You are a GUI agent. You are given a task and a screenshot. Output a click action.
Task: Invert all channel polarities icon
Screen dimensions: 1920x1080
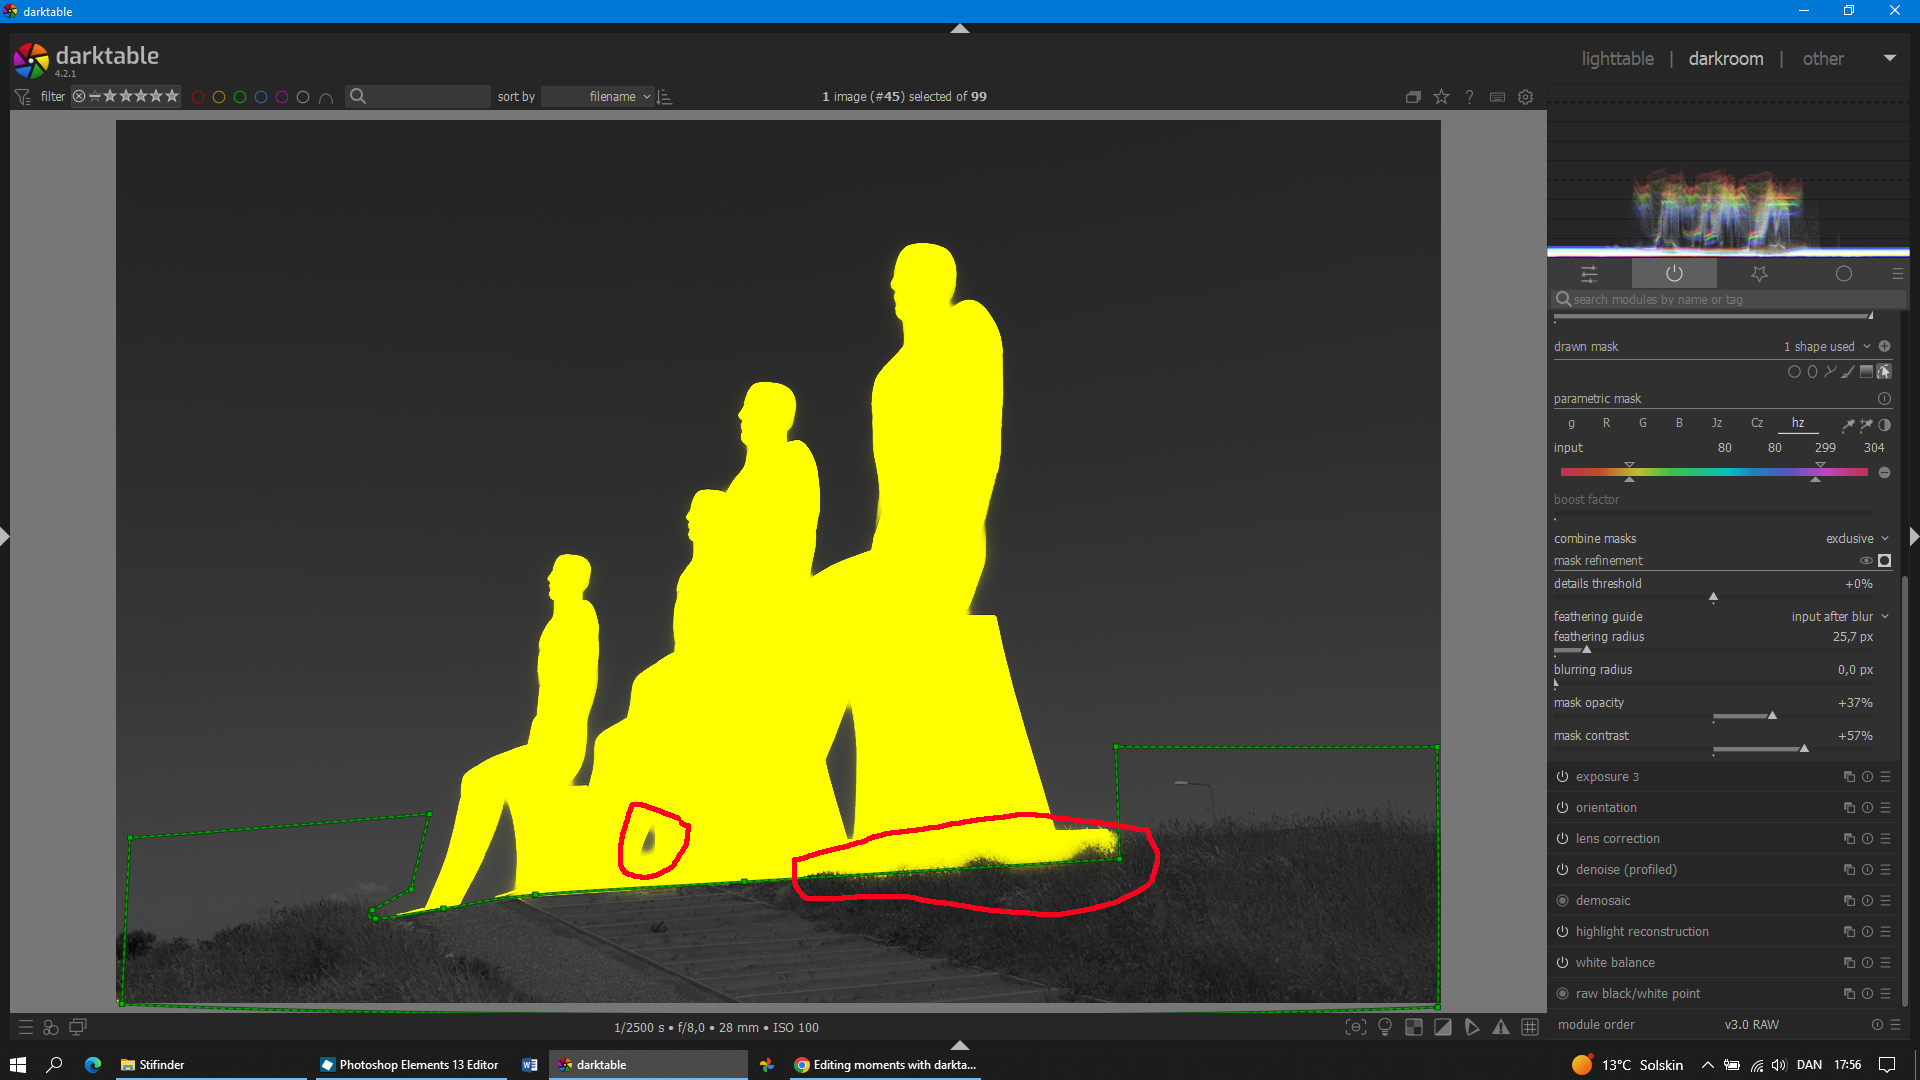coord(1884,424)
